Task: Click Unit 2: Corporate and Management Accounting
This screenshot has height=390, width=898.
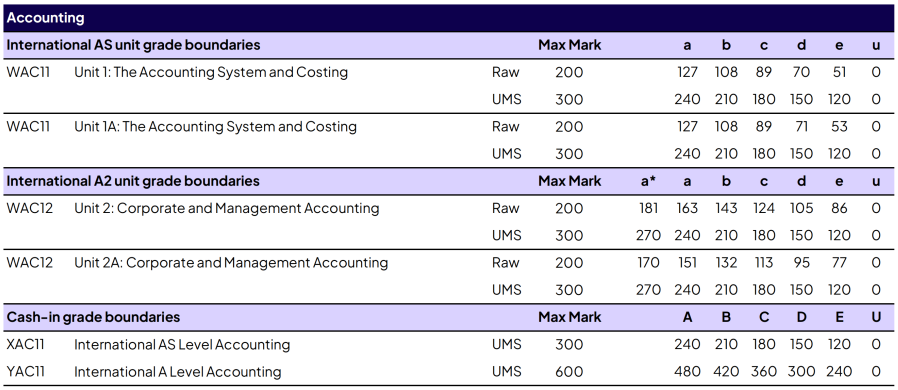Action: [x=227, y=208]
